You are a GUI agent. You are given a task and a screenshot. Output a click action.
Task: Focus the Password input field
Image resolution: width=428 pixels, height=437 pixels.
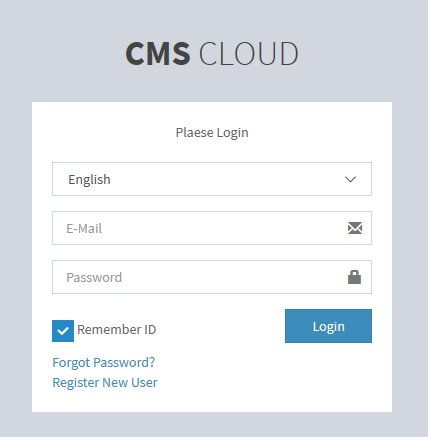point(212,277)
